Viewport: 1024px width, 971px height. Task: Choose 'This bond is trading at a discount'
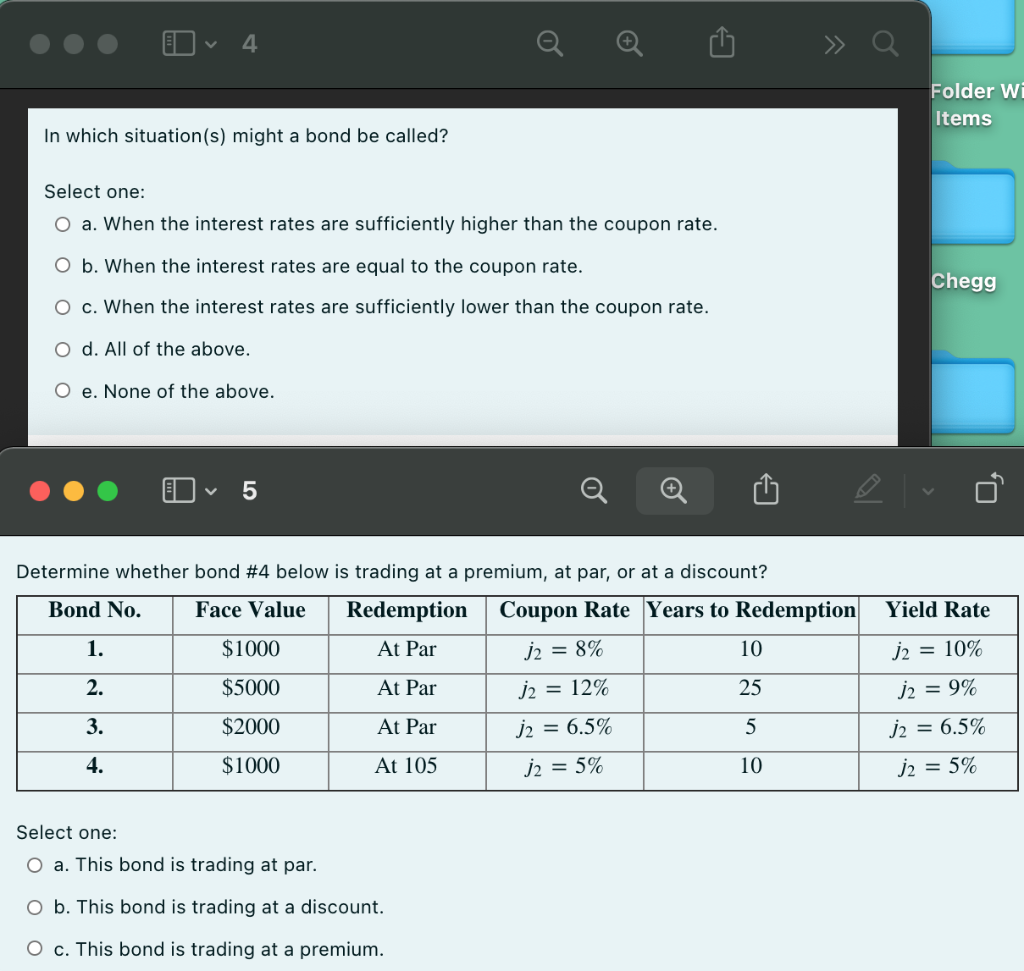pos(35,907)
